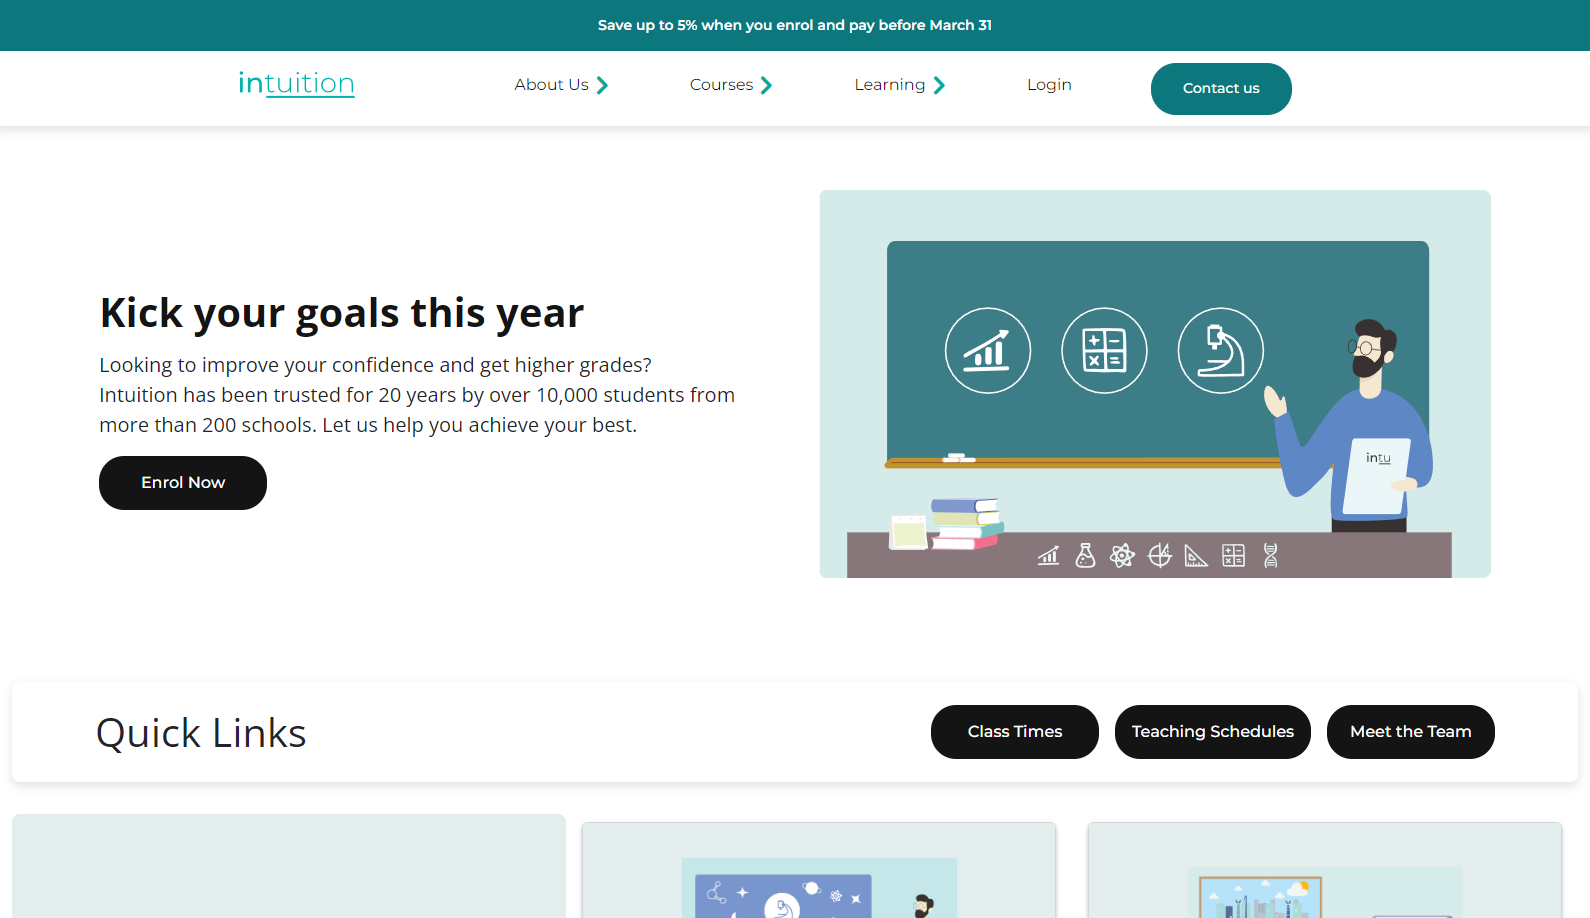Expand the Courses menu chevron
The height and width of the screenshot is (918, 1590).
[766, 85]
